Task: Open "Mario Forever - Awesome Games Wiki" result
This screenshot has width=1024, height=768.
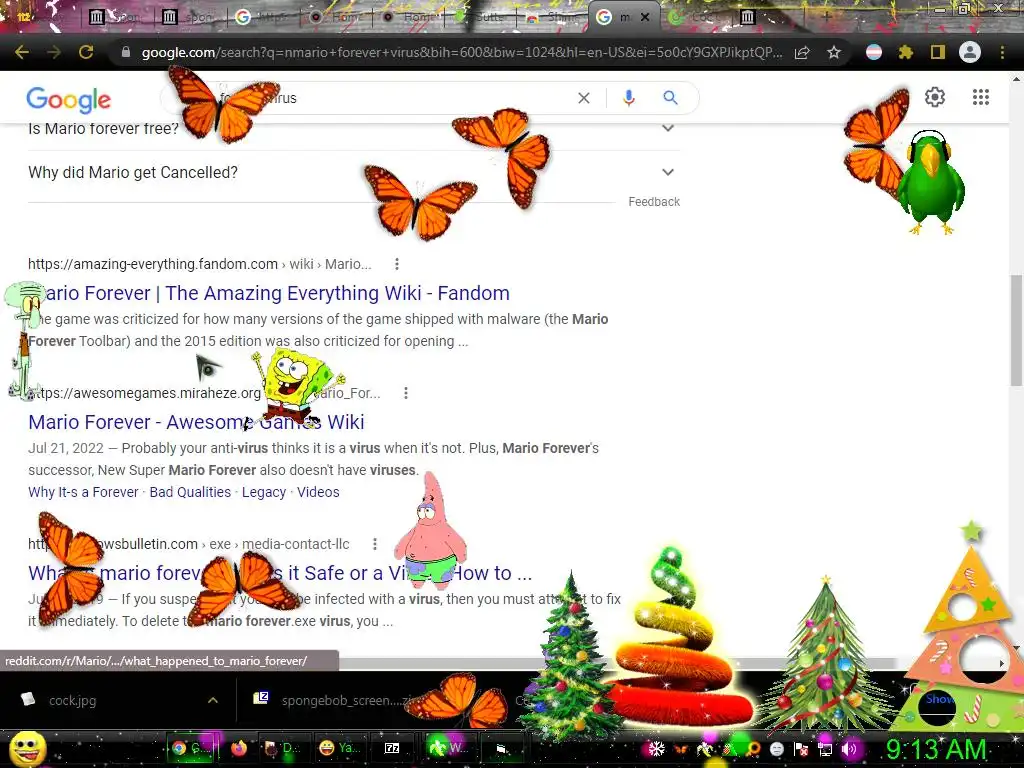Action: click(x=196, y=422)
